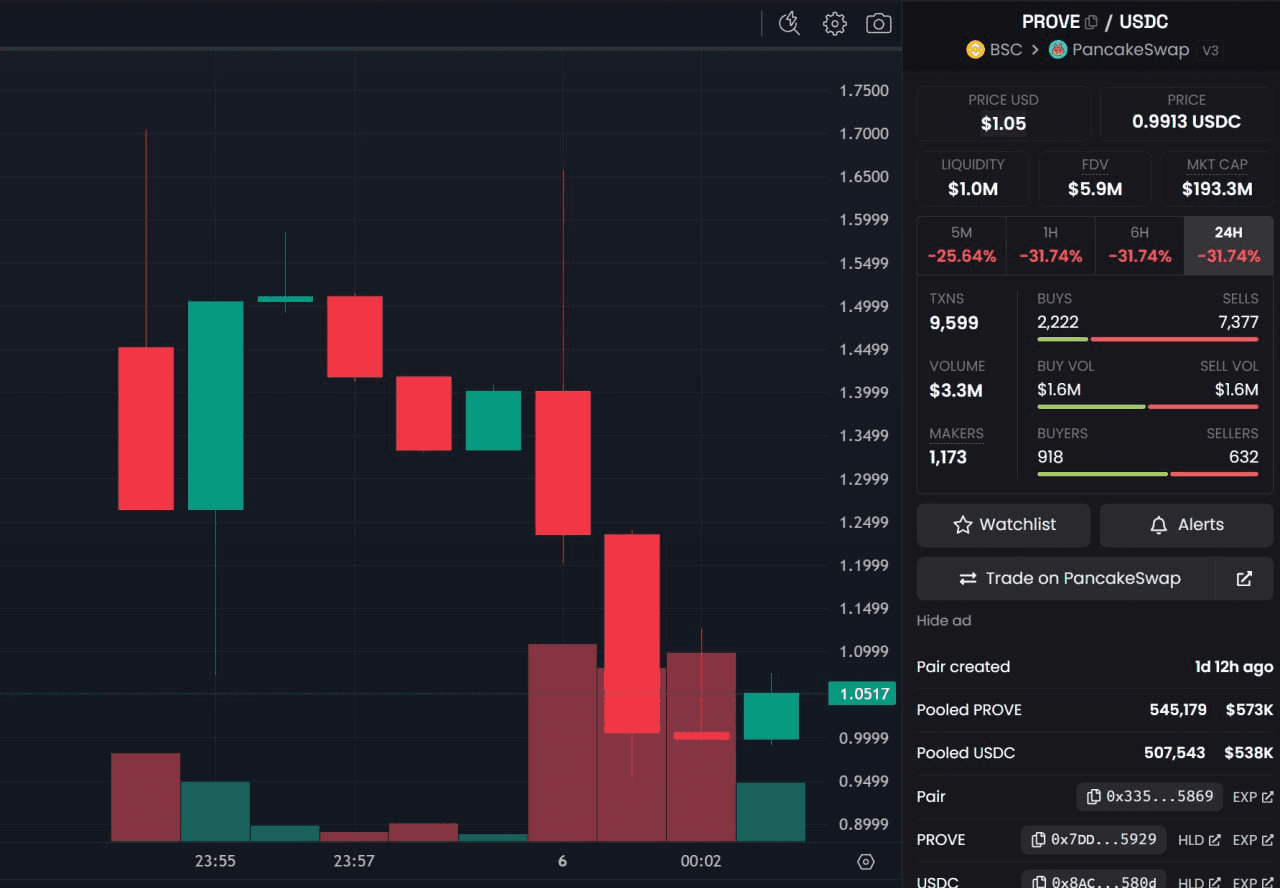Open PancakeSwap trade in new window icon
Screen dimensions: 1280x888
coord(1244,578)
